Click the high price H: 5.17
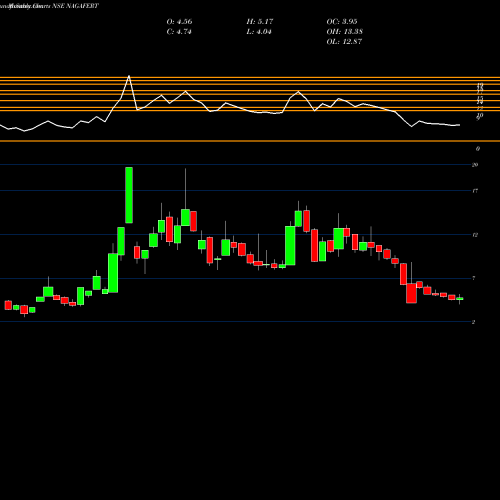 (260, 22)
